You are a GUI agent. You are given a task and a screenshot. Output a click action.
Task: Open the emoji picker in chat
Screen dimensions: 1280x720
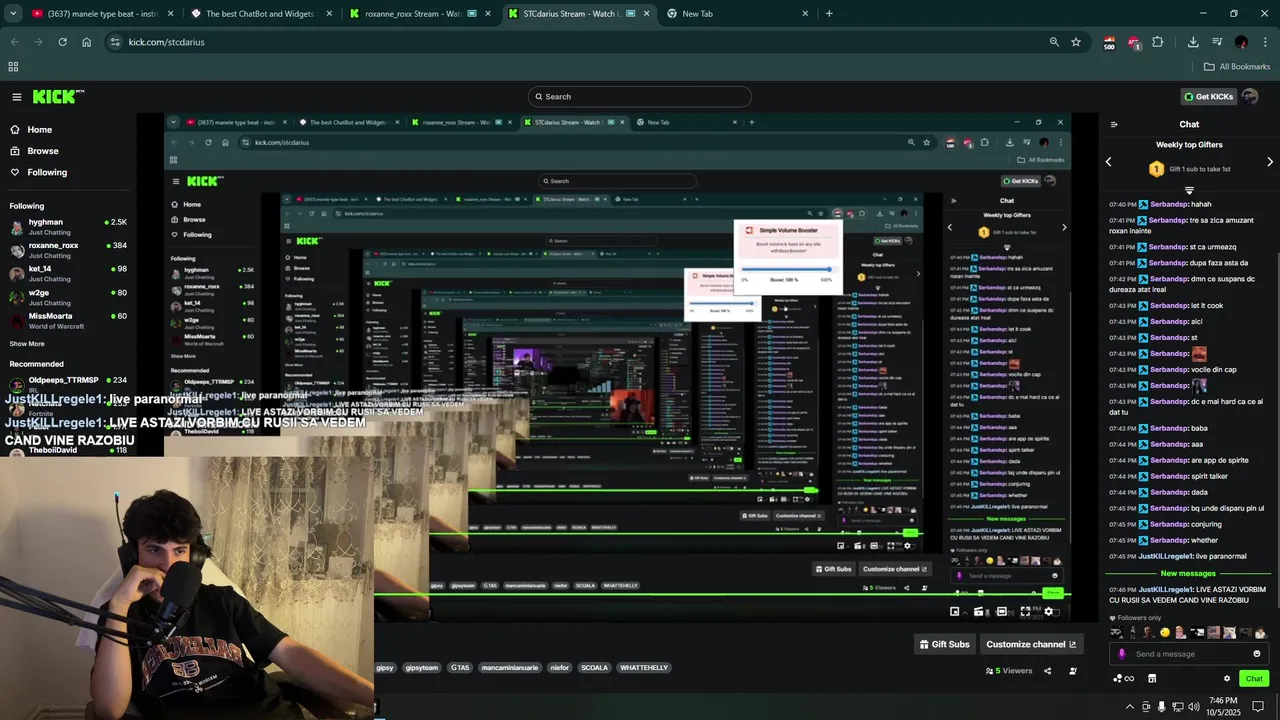(x=1257, y=654)
